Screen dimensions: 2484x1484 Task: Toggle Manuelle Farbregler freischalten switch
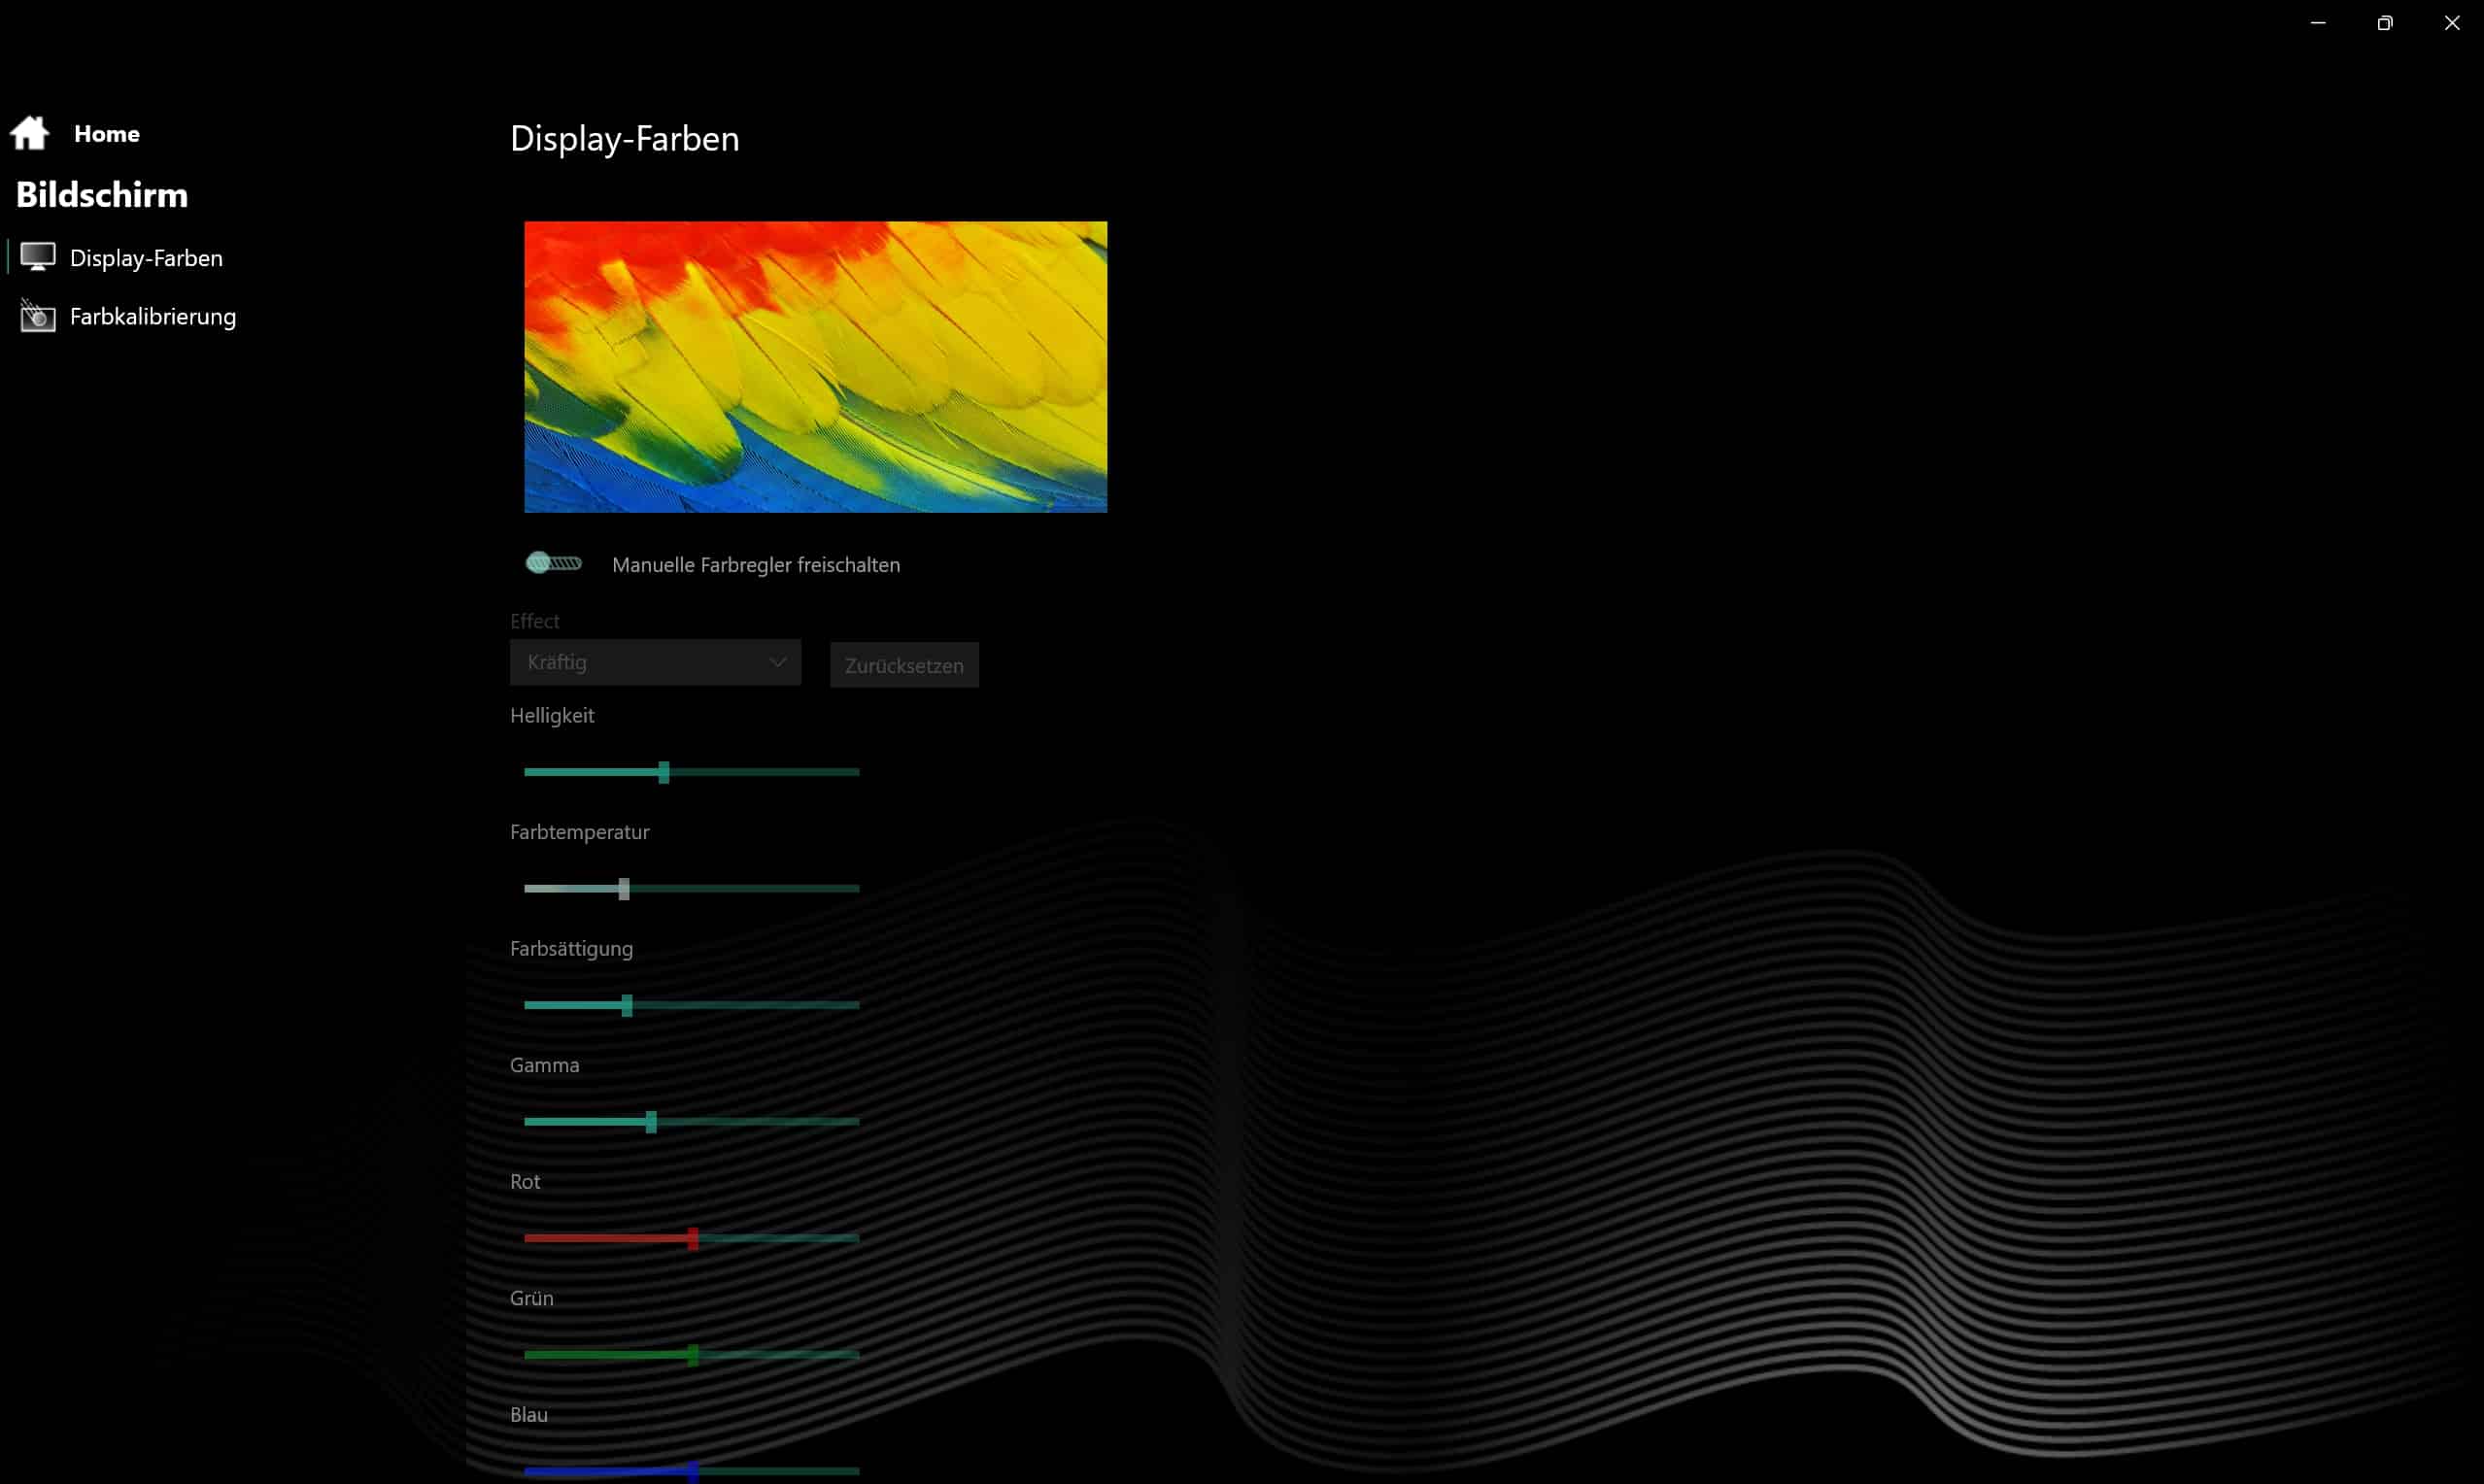click(553, 563)
